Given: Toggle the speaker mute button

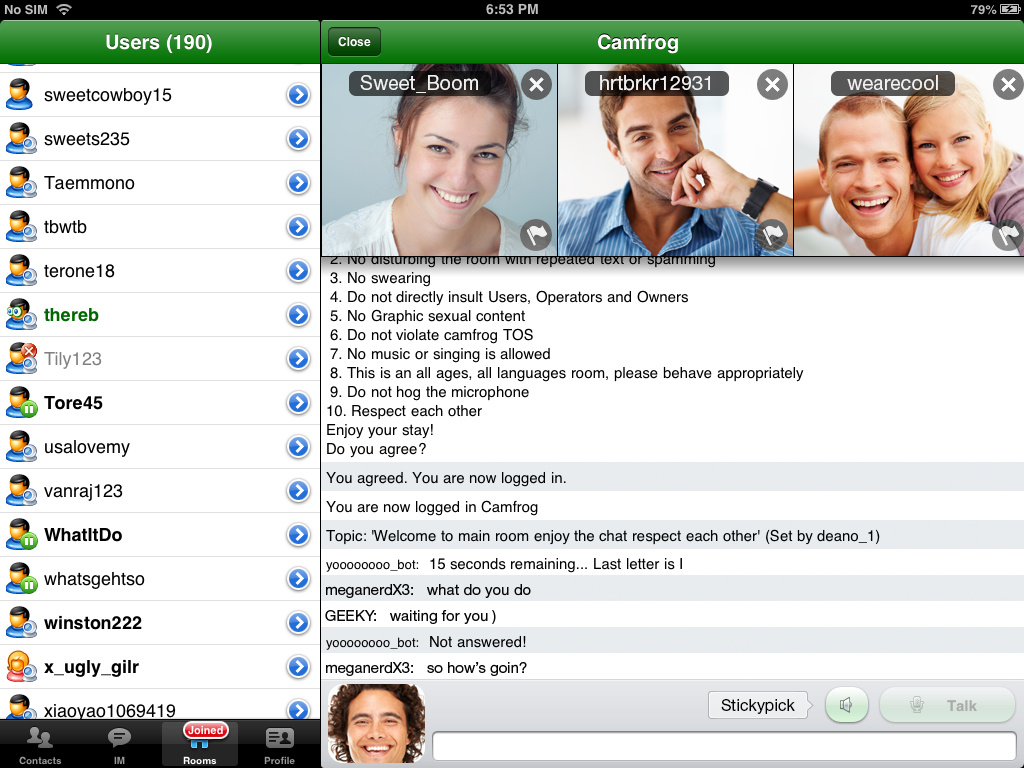Looking at the screenshot, I should coord(846,705).
